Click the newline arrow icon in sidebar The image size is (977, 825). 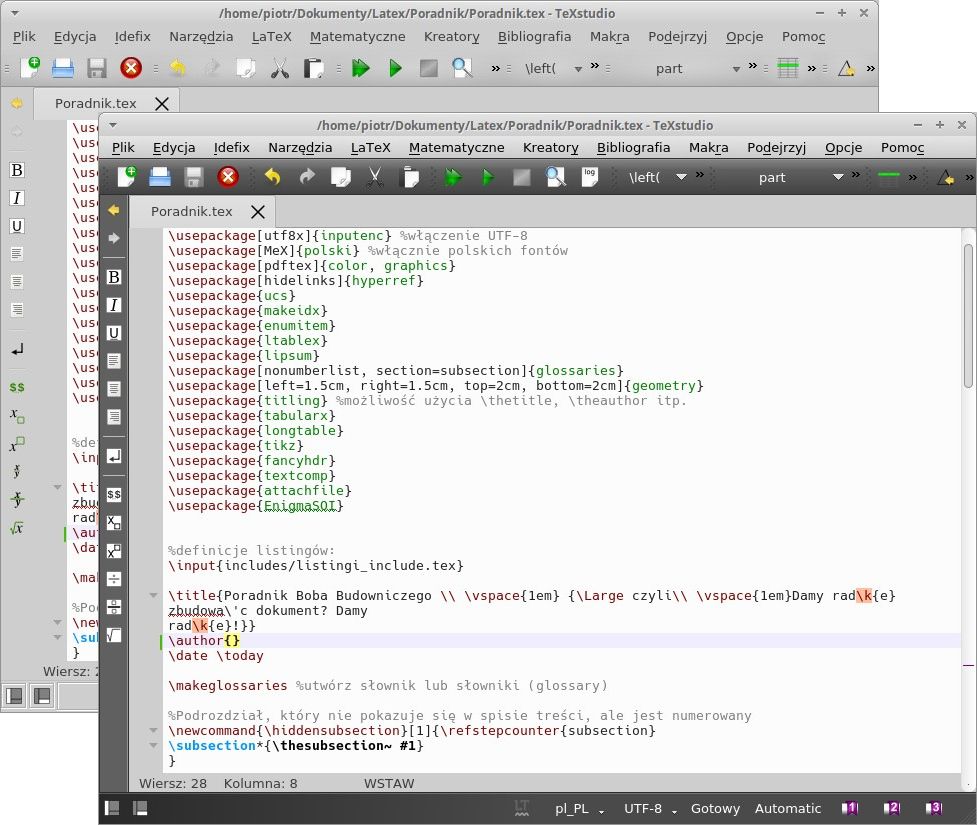[114, 456]
